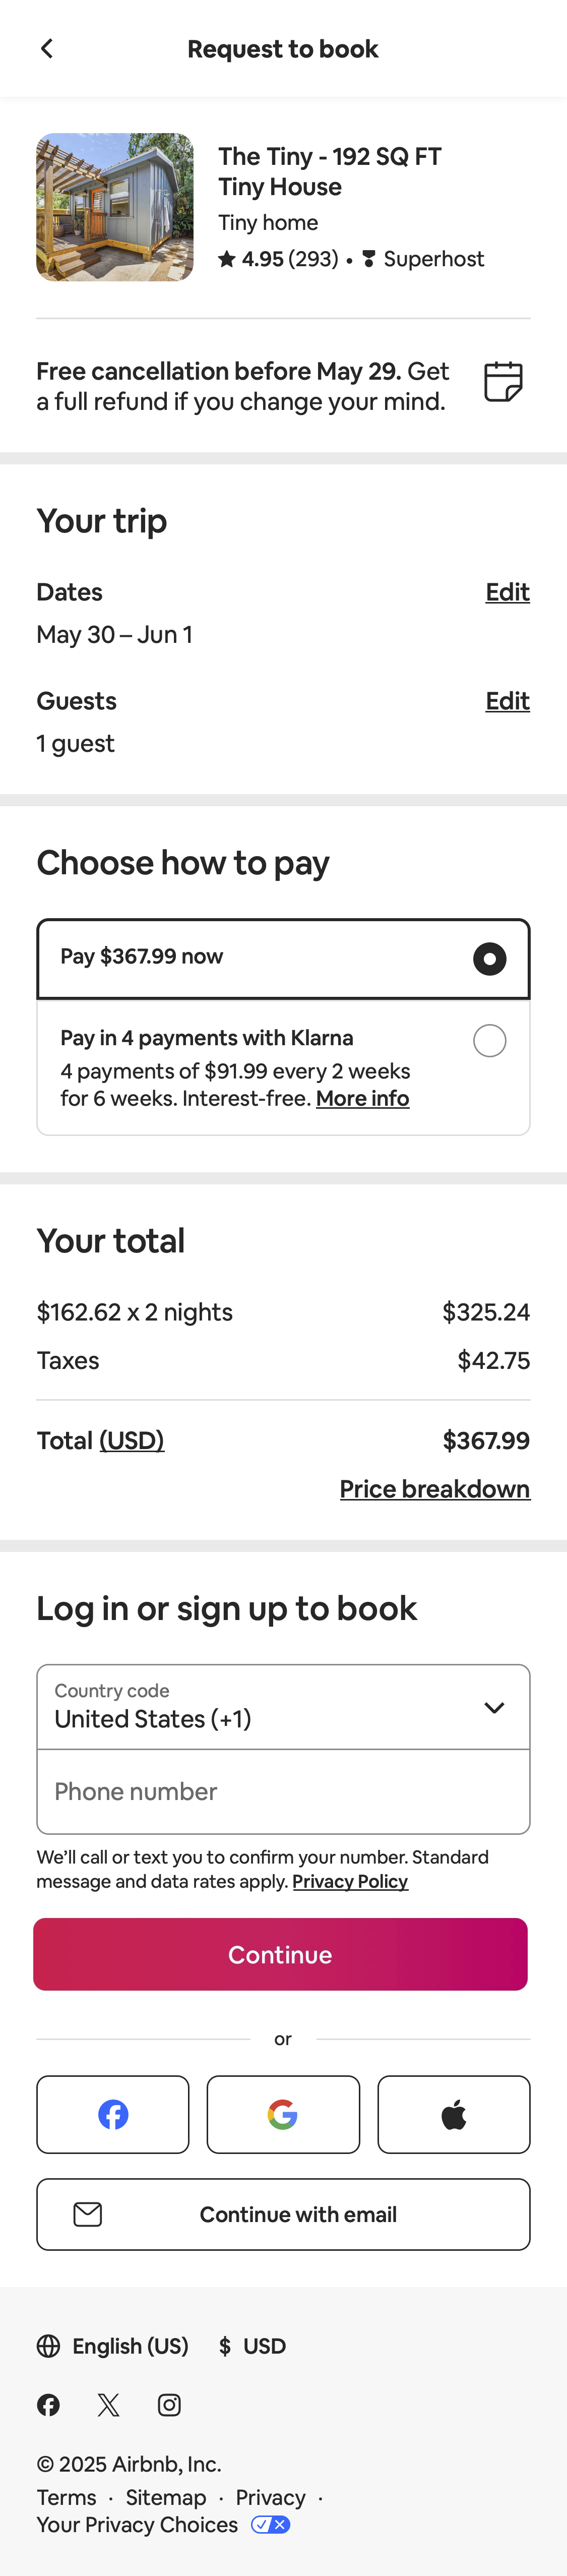View the price breakdown
Viewport: 567px width, 2576px height.
pyautogui.click(x=435, y=1488)
